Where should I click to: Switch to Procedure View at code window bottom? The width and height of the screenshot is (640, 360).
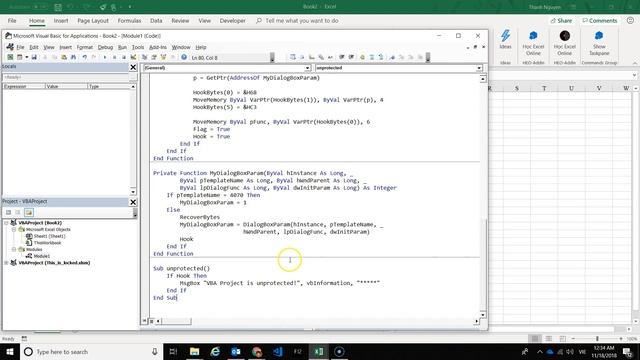pos(144,321)
